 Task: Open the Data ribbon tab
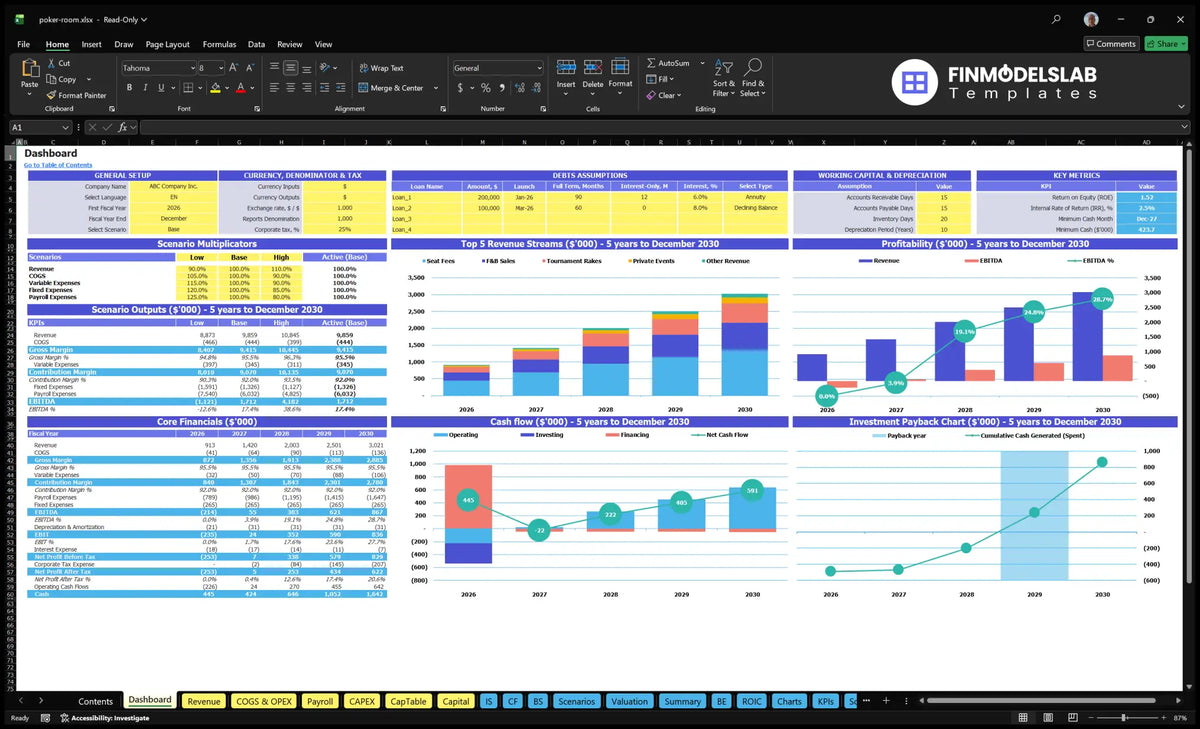[x=256, y=44]
